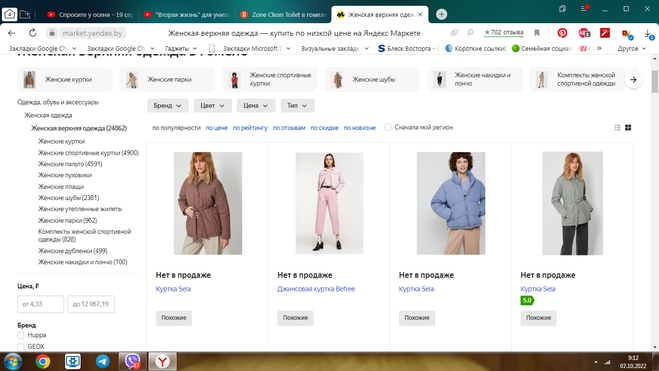
Task: Expand the Гаджеты bookmarks folder
Action: [181, 48]
